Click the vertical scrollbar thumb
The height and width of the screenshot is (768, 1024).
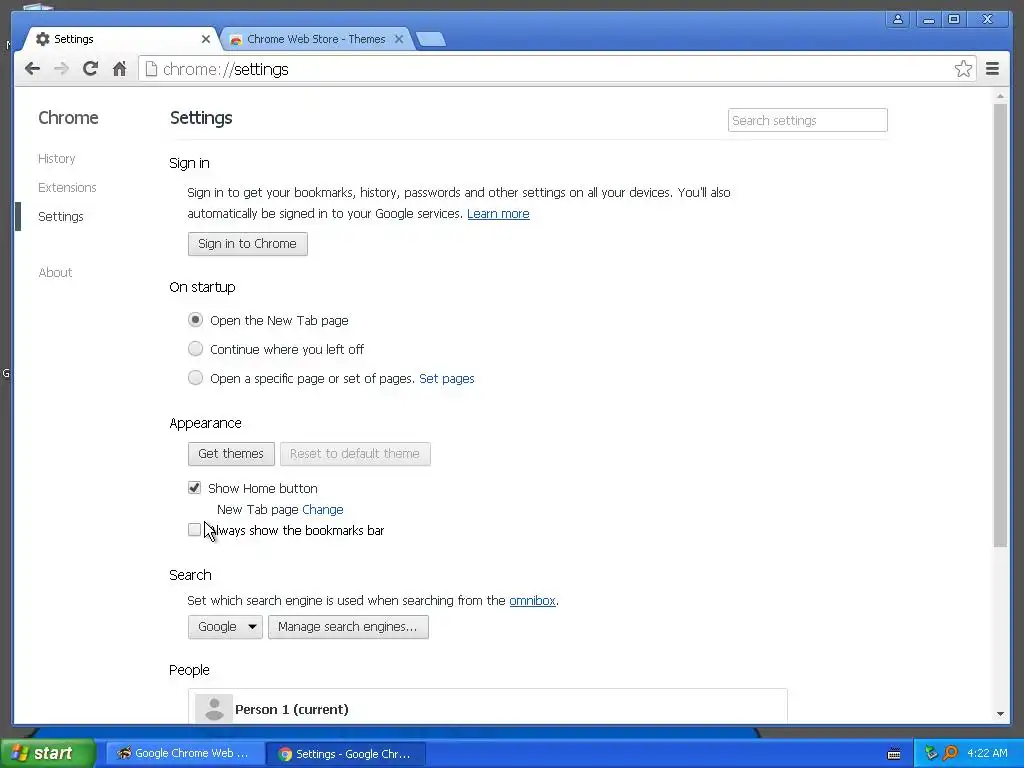(x=1000, y=325)
